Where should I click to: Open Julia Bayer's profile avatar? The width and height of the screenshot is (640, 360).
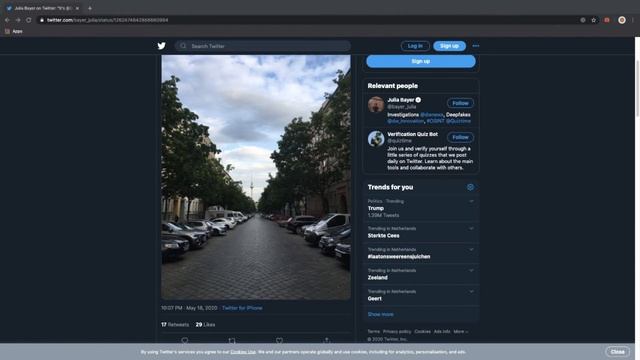[x=376, y=104]
